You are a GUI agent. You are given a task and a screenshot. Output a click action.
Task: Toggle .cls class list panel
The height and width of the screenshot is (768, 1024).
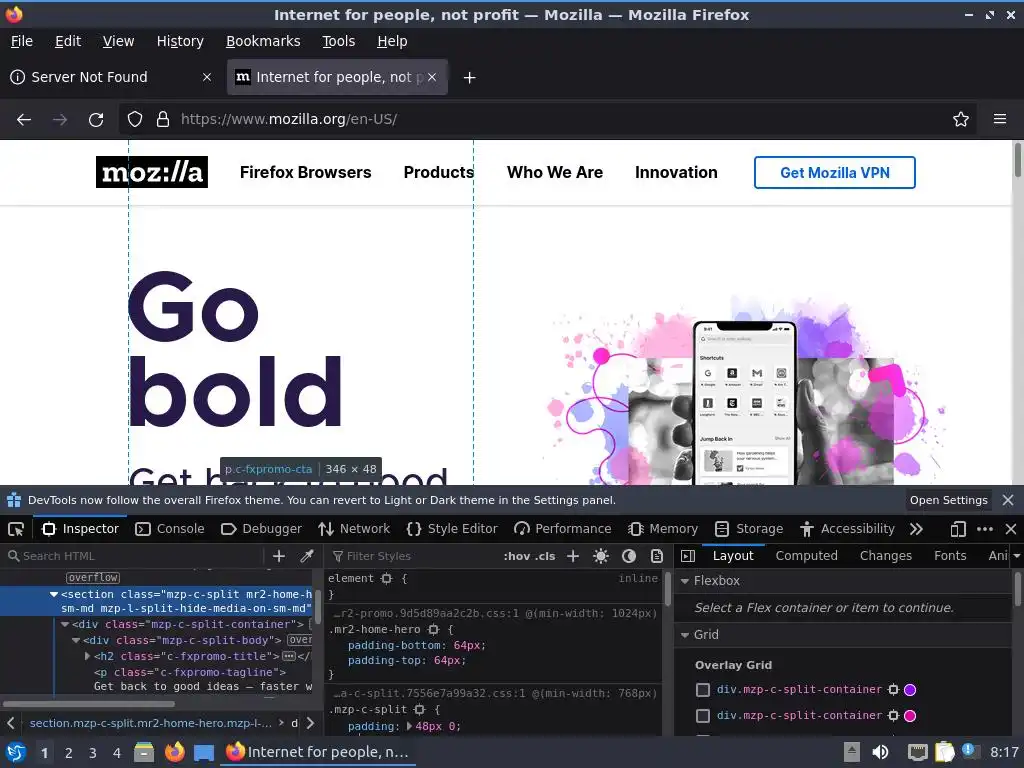click(x=545, y=556)
